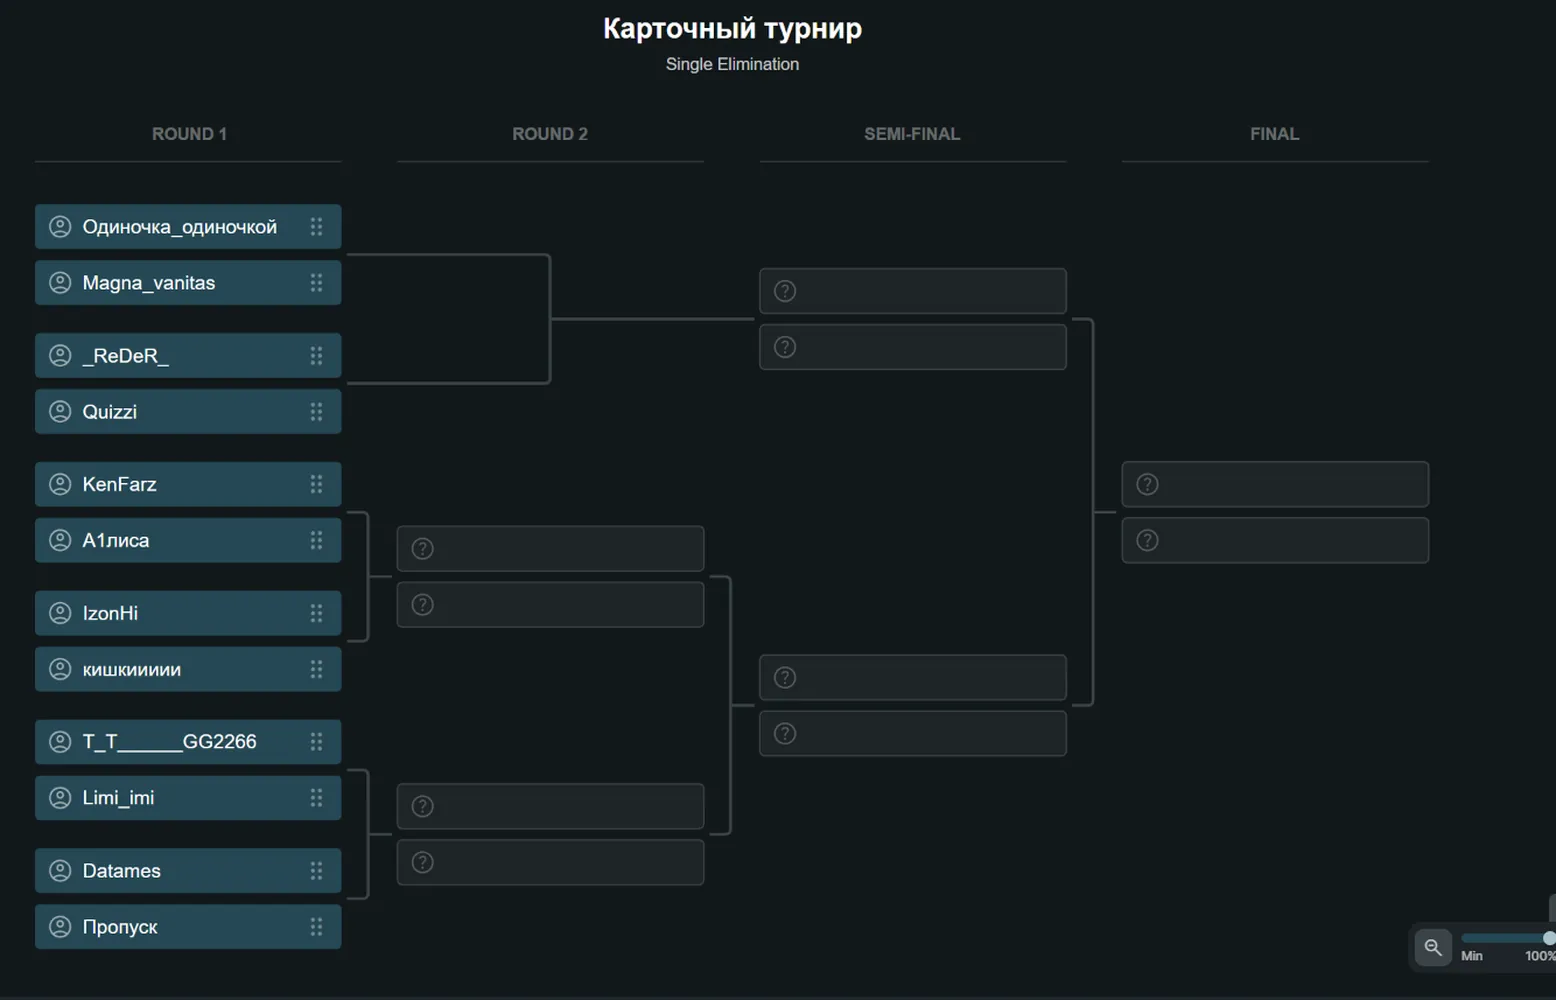Click the zoom magnifier icon near the slider
The image size is (1556, 1000).
tap(1433, 947)
